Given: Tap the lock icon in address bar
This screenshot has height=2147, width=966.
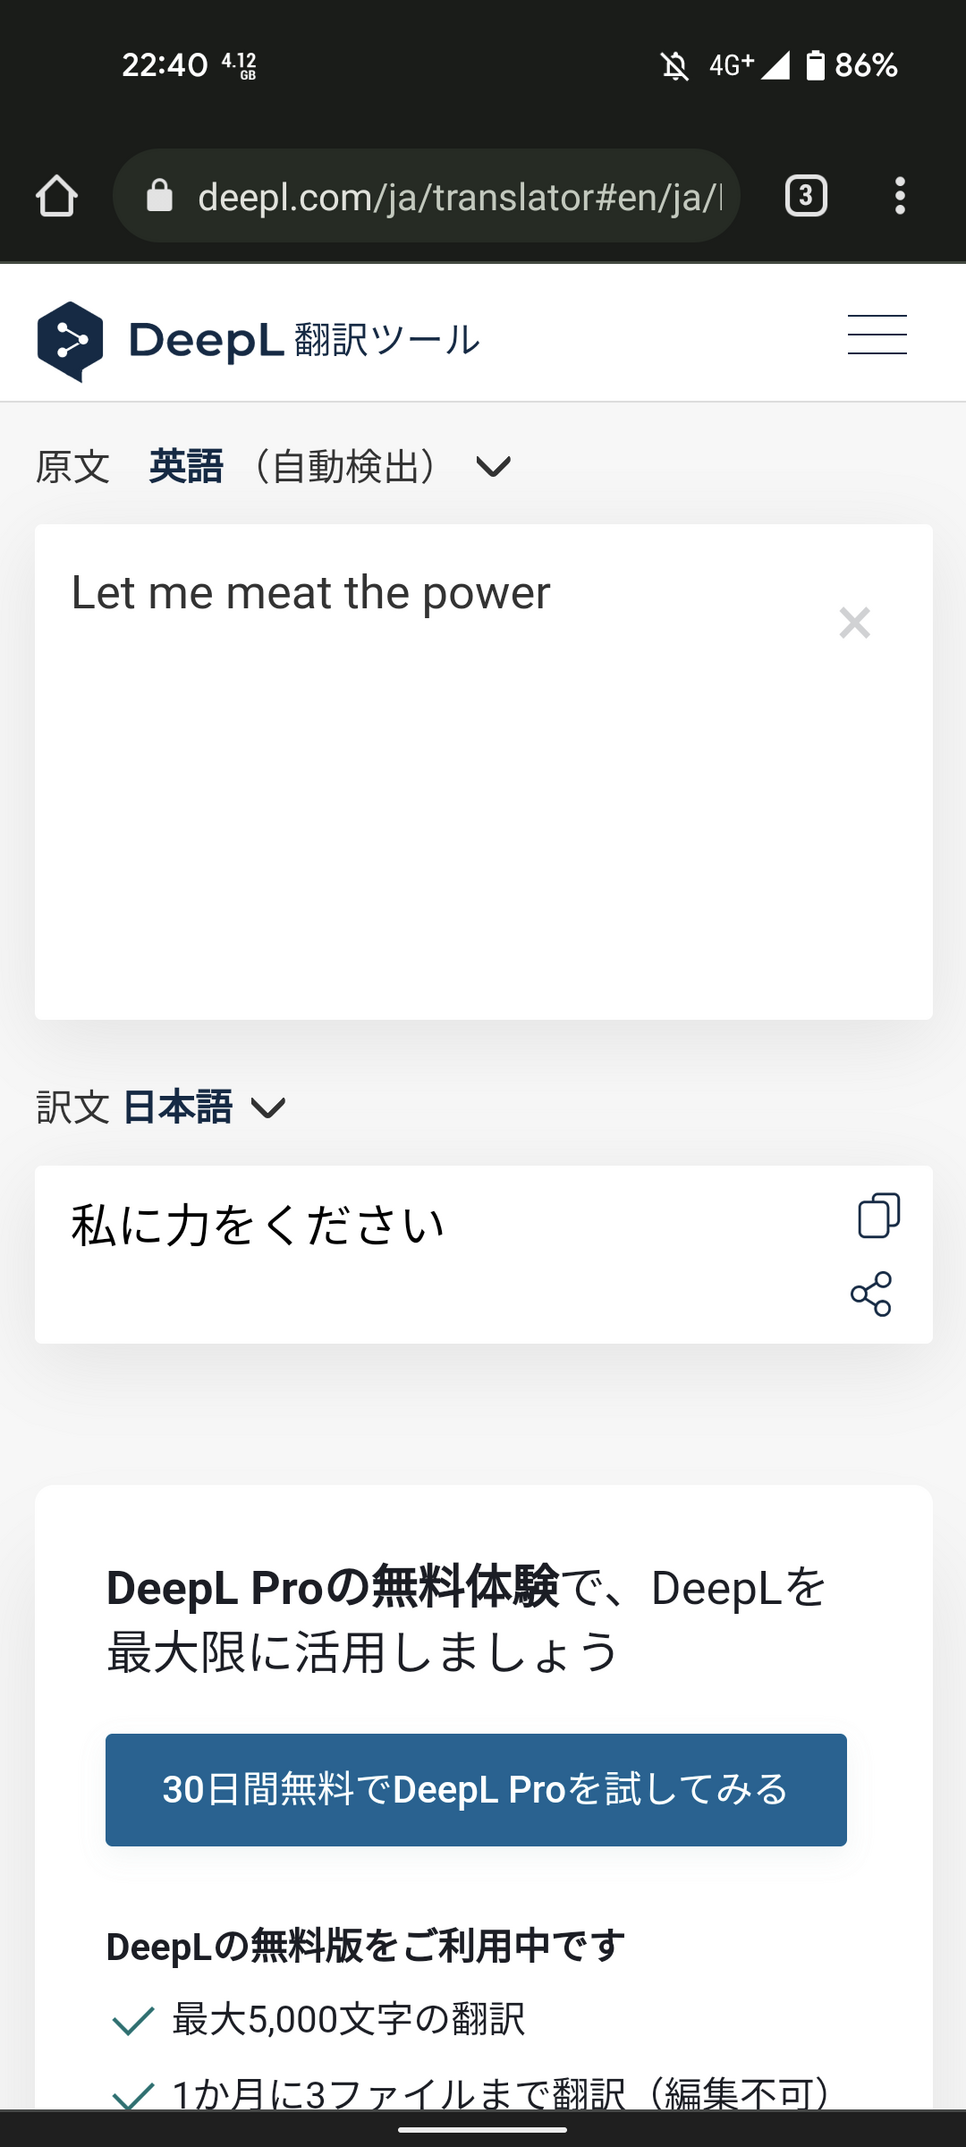Looking at the screenshot, I should (x=160, y=196).
